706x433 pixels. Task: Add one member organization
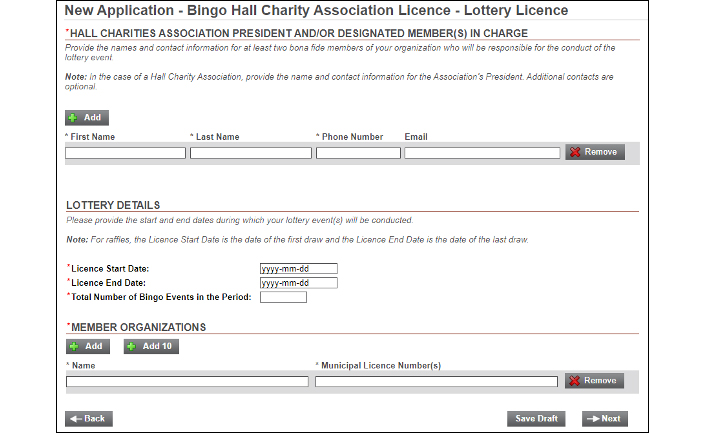pos(88,347)
